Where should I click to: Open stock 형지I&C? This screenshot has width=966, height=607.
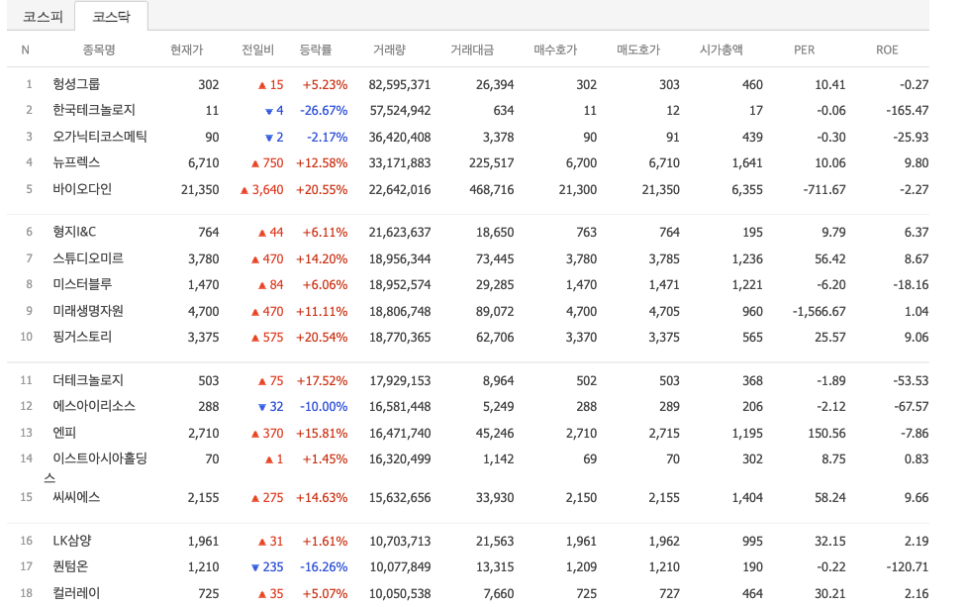pos(75,232)
